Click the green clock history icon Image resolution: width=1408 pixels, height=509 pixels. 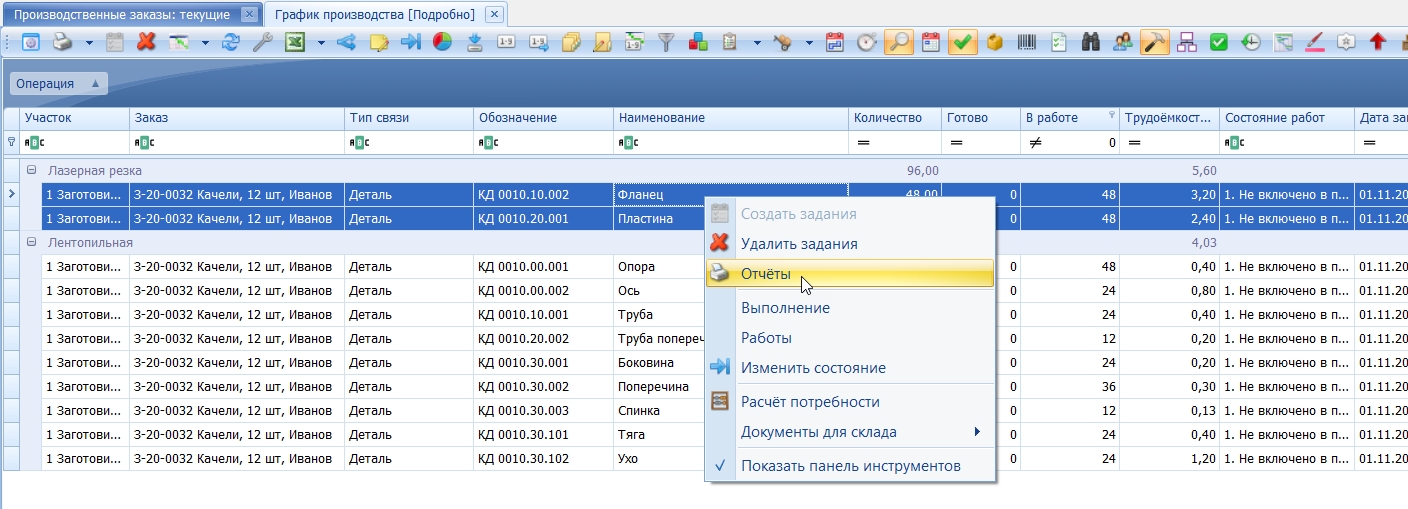[1251, 42]
